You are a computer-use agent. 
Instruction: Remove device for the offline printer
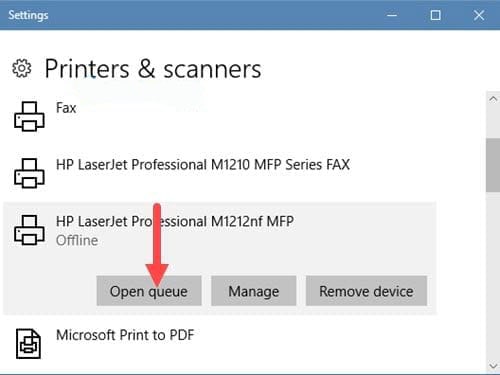pyautogui.click(x=366, y=291)
